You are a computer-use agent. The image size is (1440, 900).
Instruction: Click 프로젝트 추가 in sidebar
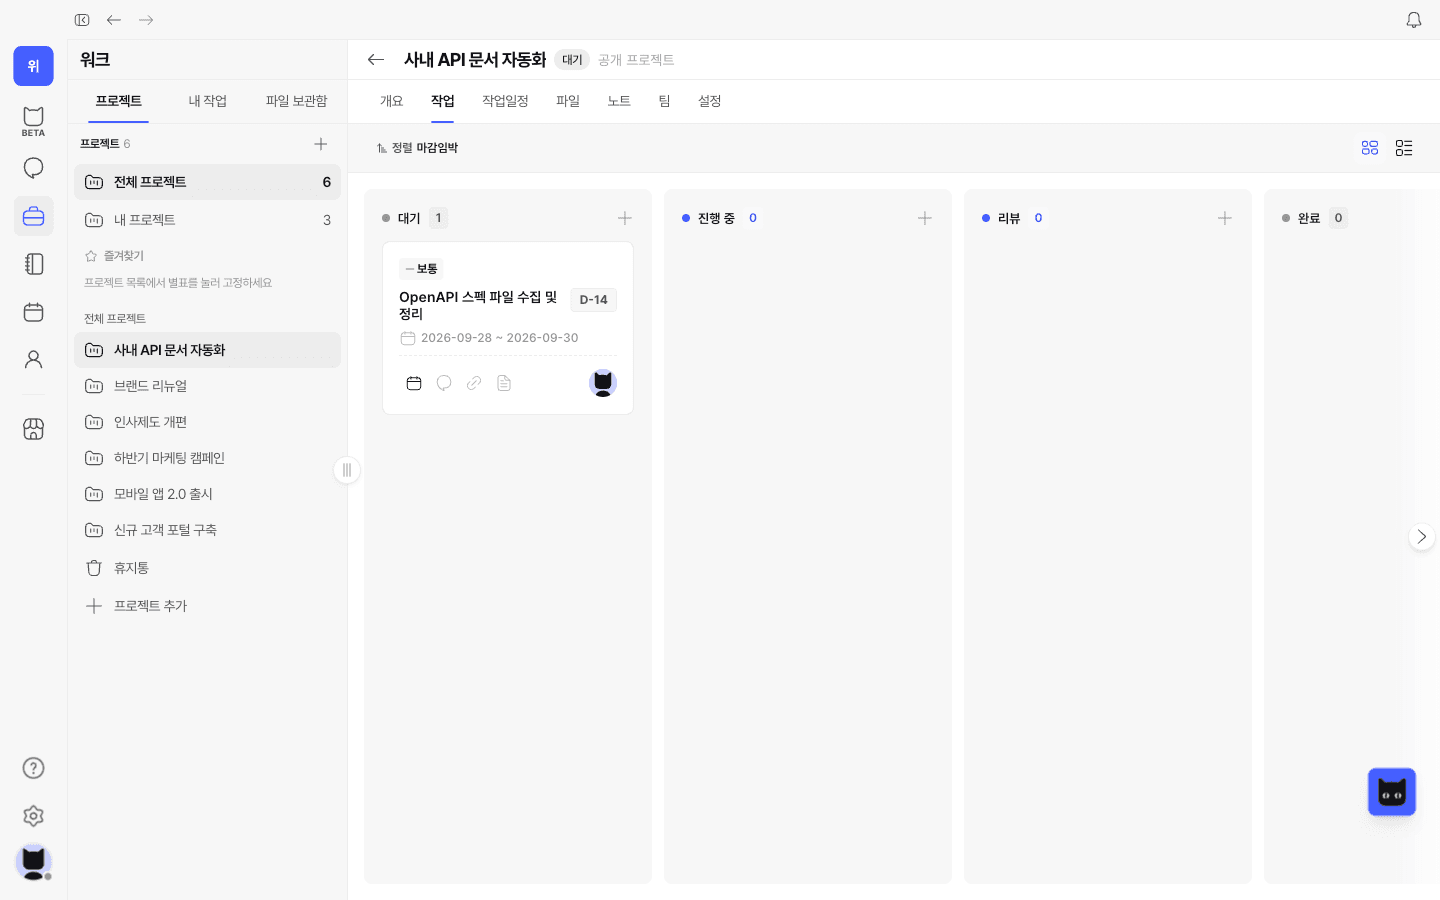pyautogui.click(x=207, y=606)
